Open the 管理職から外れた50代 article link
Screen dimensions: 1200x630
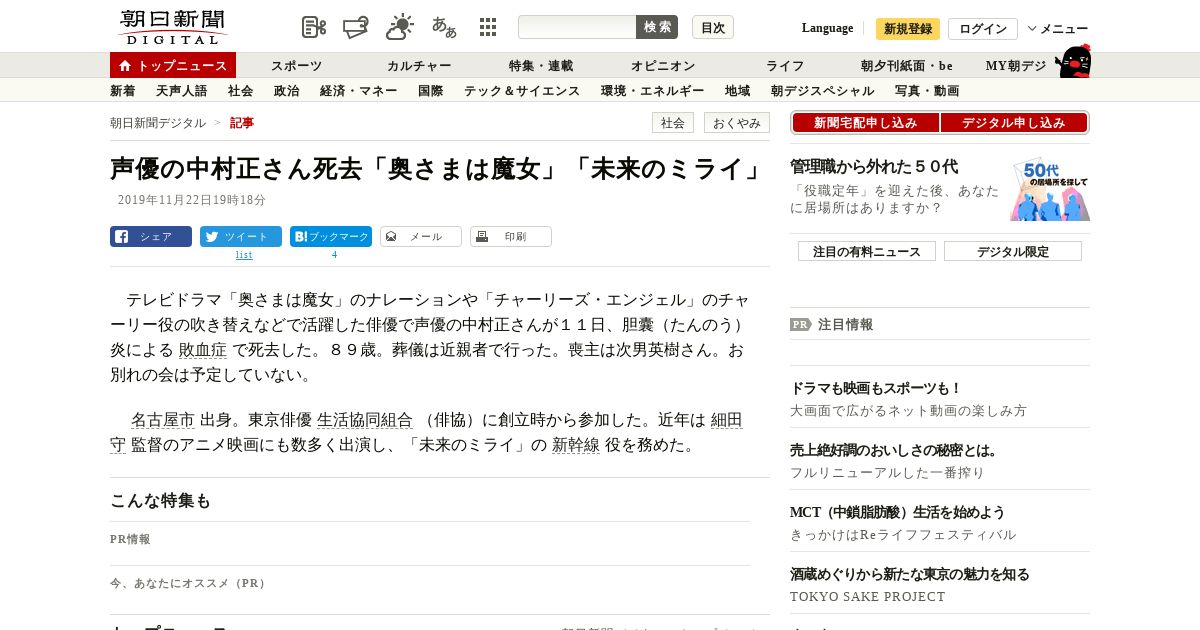click(874, 167)
